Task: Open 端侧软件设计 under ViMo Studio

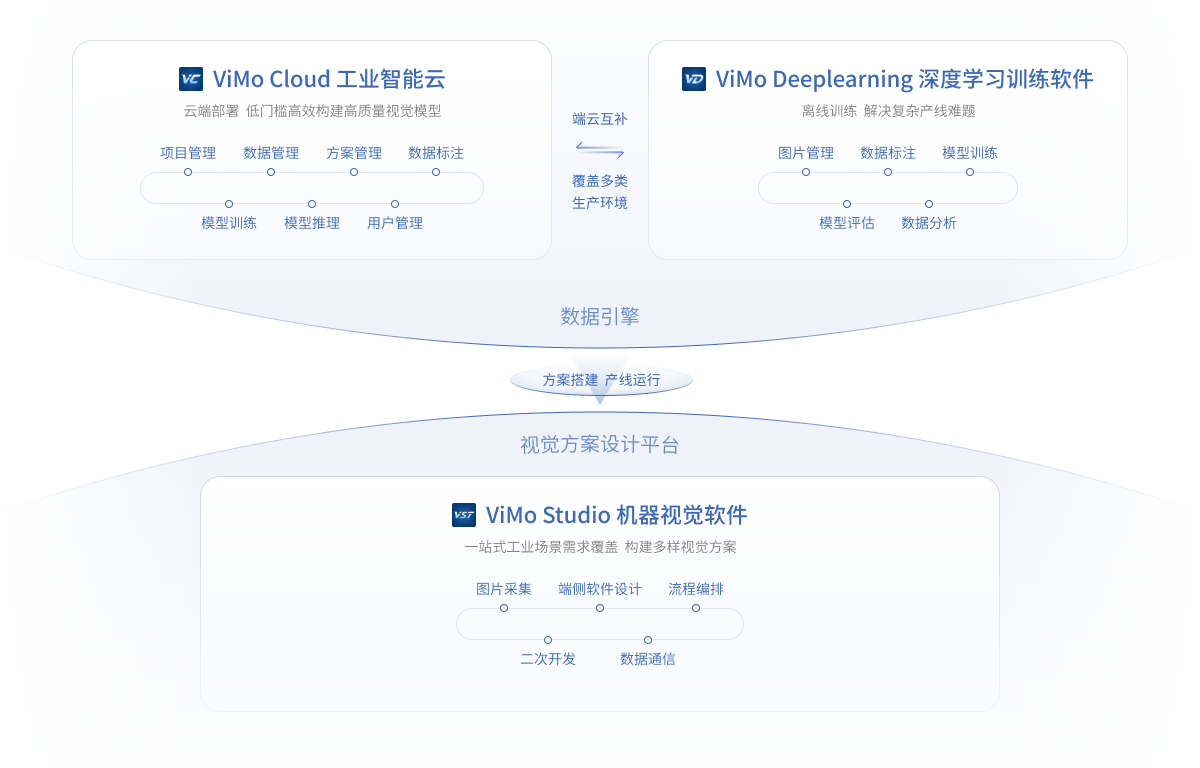Action: [600, 589]
